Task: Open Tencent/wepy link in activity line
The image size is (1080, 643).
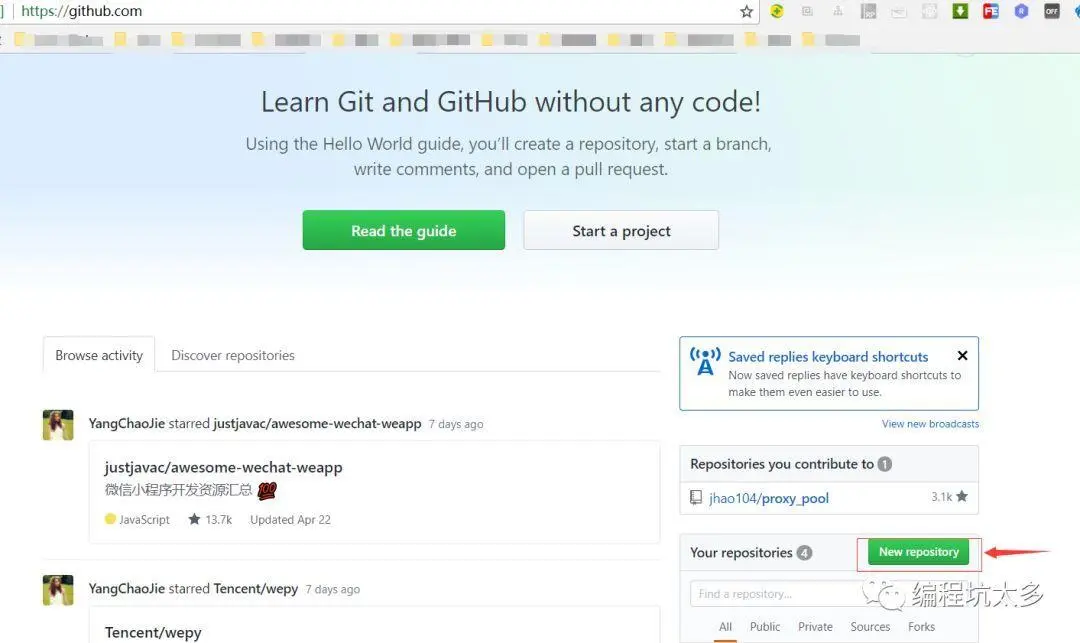Action: [256, 589]
